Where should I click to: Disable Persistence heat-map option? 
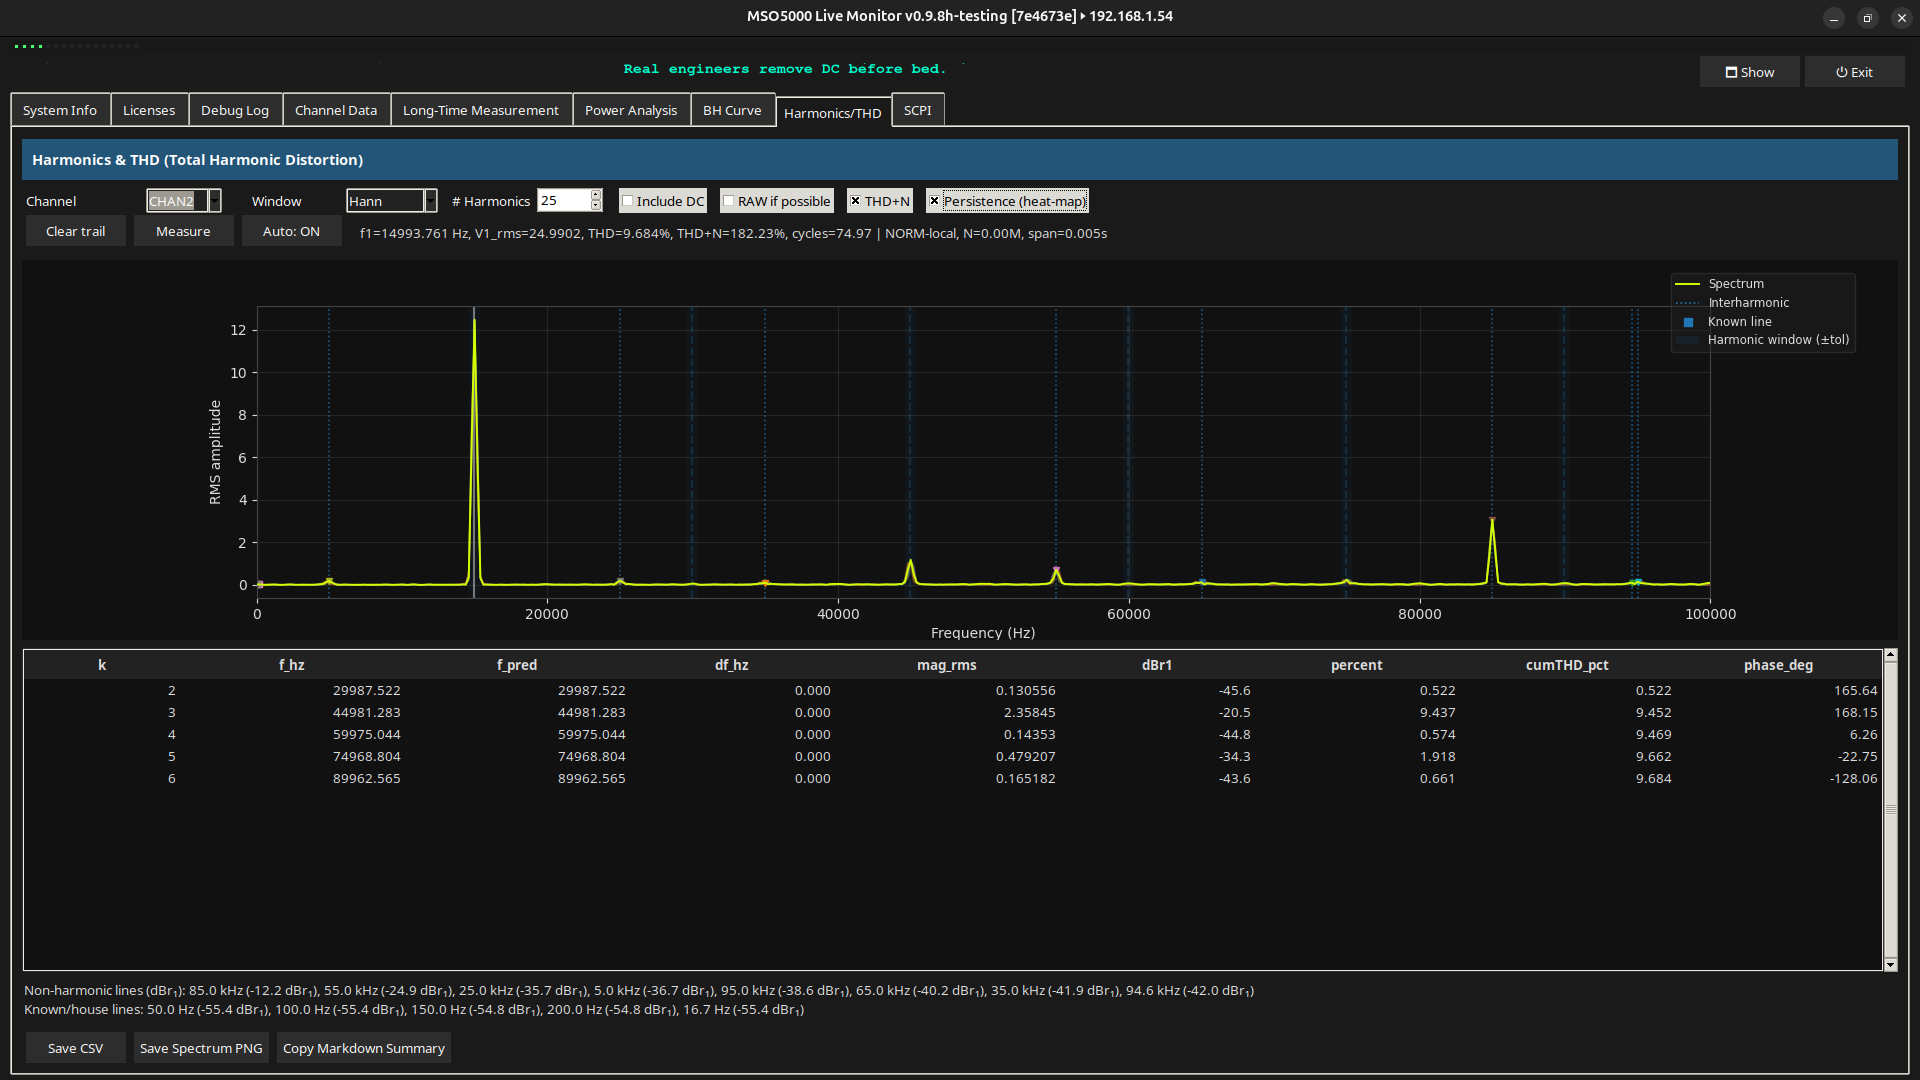point(934,201)
